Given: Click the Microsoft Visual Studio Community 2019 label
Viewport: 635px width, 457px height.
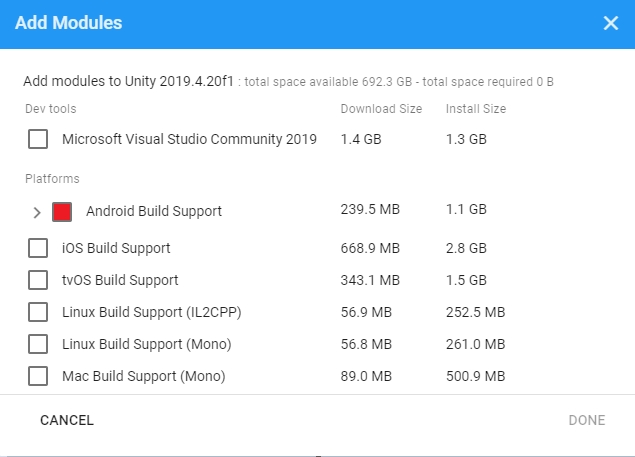Looking at the screenshot, I should point(189,139).
